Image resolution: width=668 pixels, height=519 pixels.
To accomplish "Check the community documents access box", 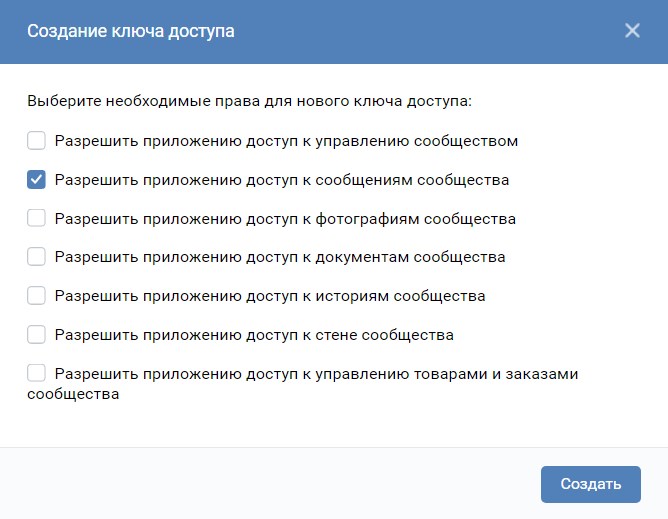I will 37,257.
